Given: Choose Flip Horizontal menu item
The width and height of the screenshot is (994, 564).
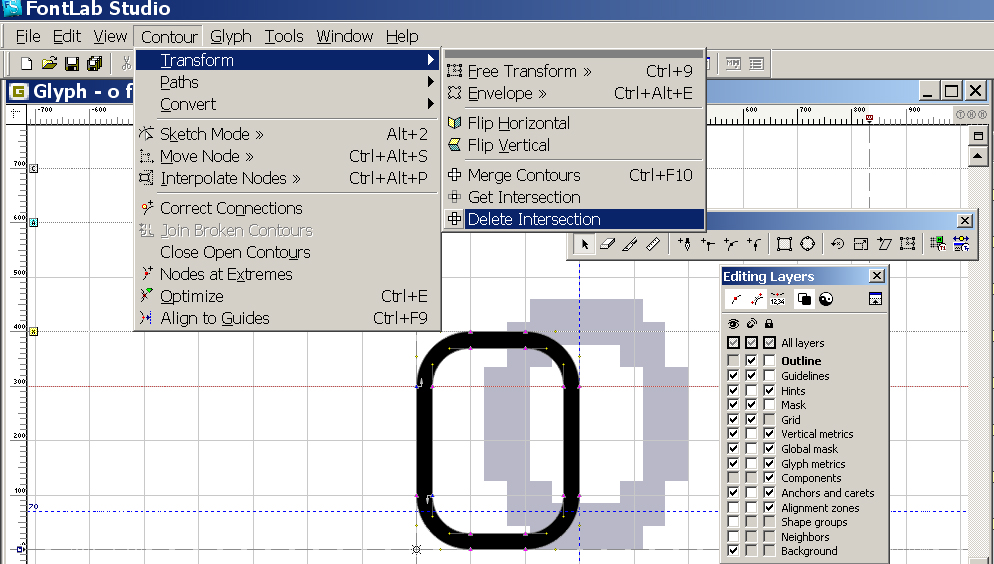Looking at the screenshot, I should pos(574,123).
